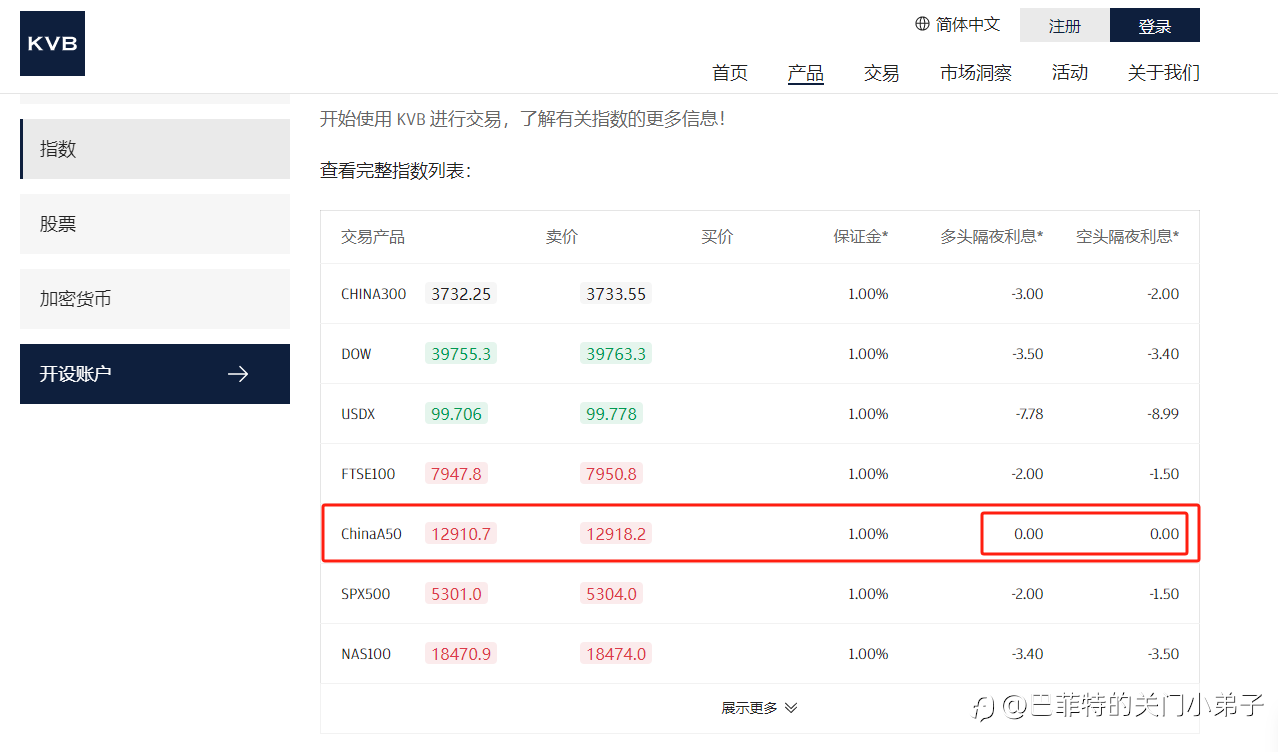Select the FTSE100 product name
1278x752 pixels.
[369, 474]
